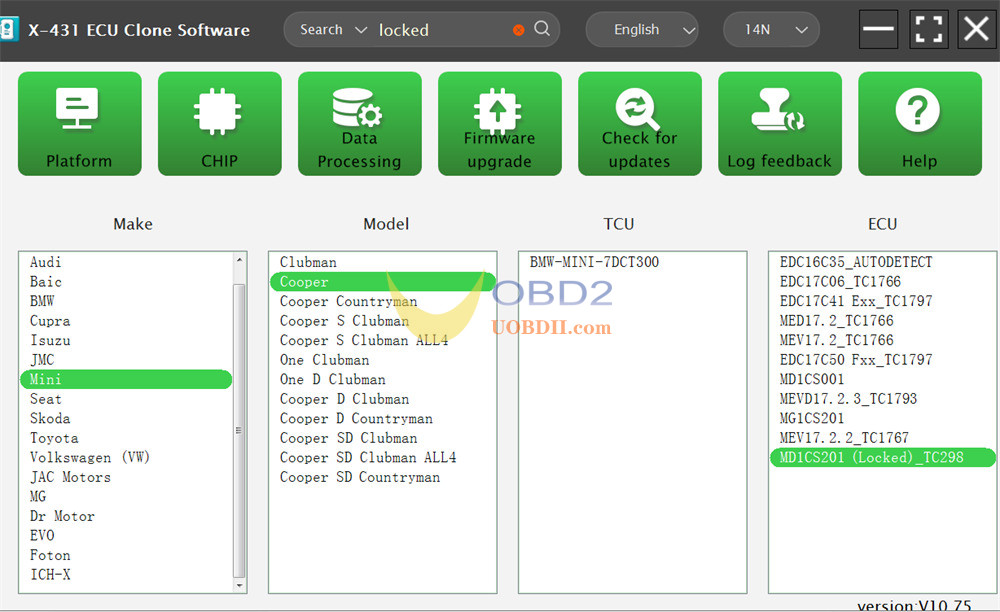Toggle fullscreen window mode

(x=928, y=29)
